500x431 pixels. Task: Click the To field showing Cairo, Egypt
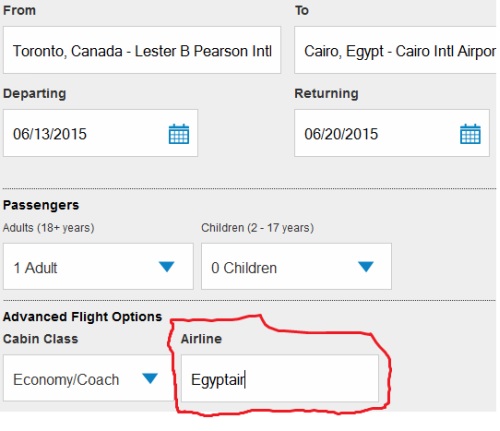395,50
